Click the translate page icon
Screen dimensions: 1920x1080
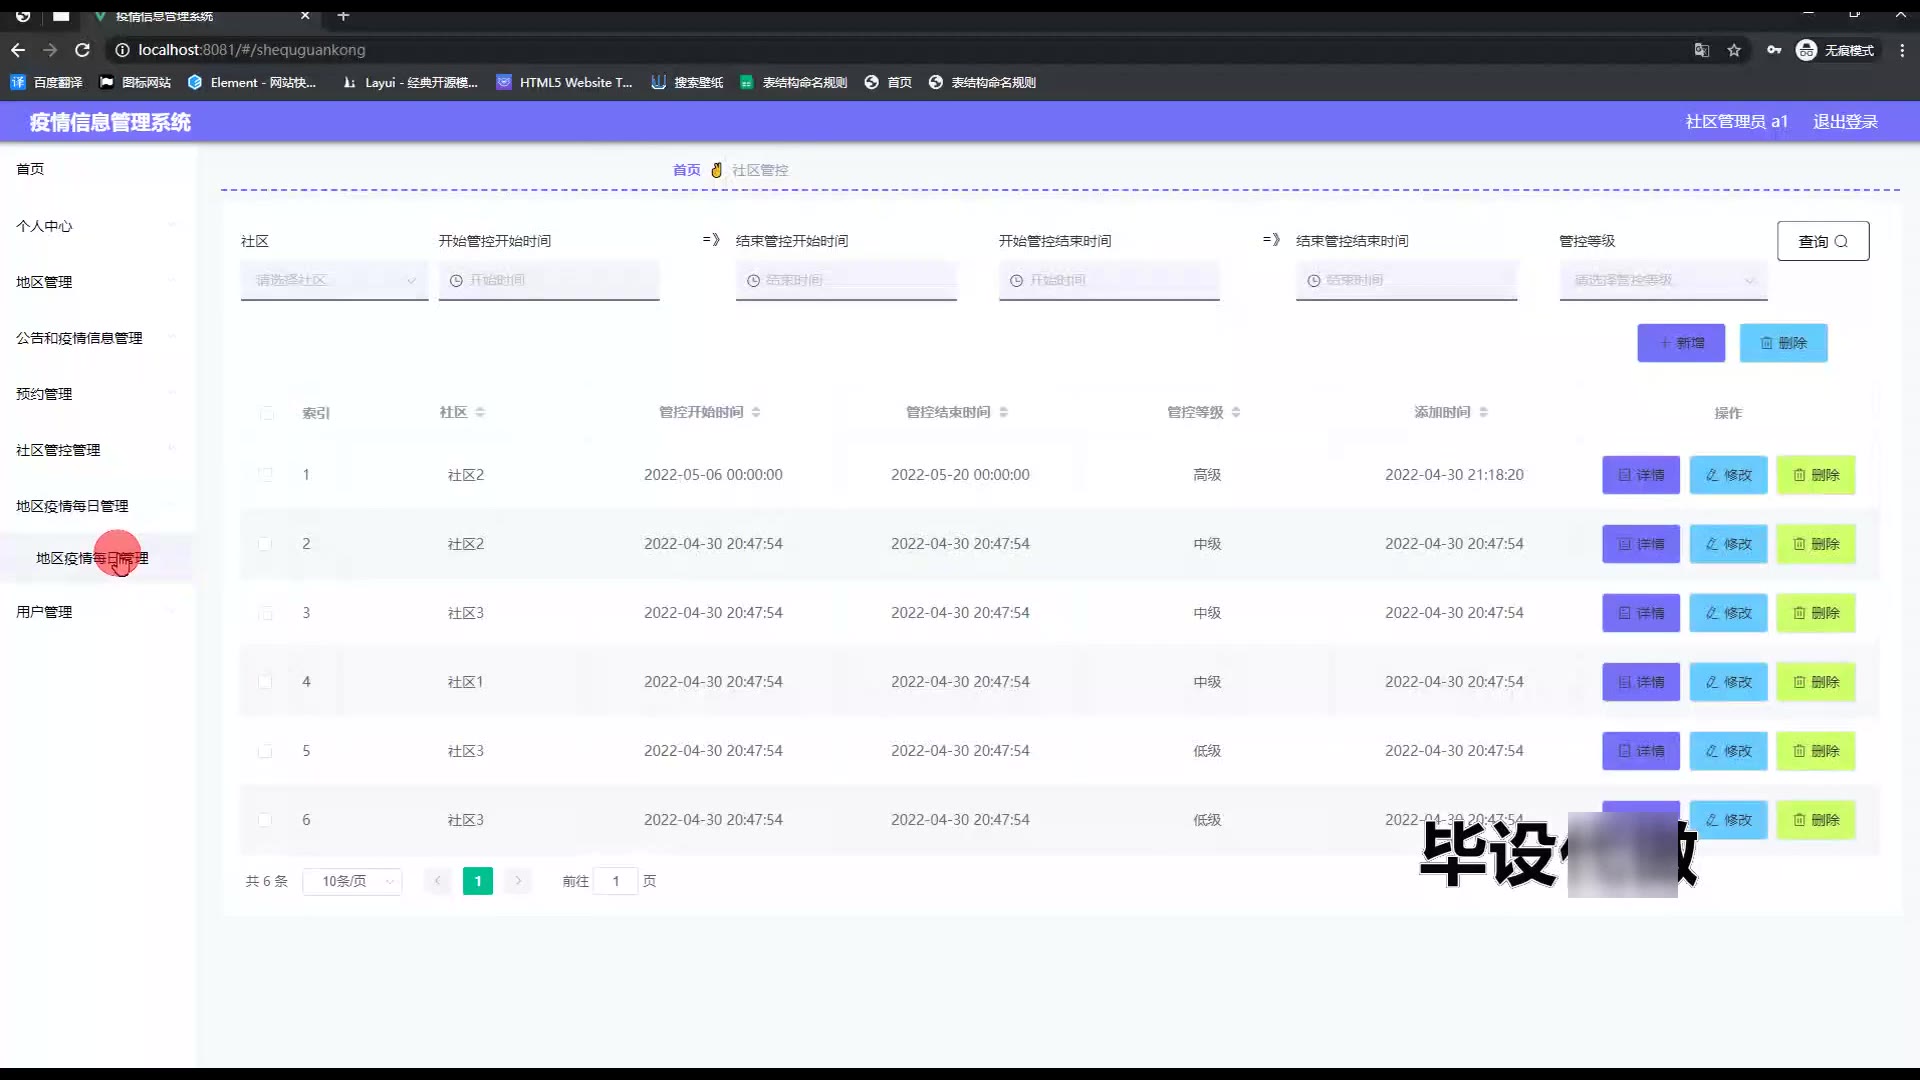1701,50
